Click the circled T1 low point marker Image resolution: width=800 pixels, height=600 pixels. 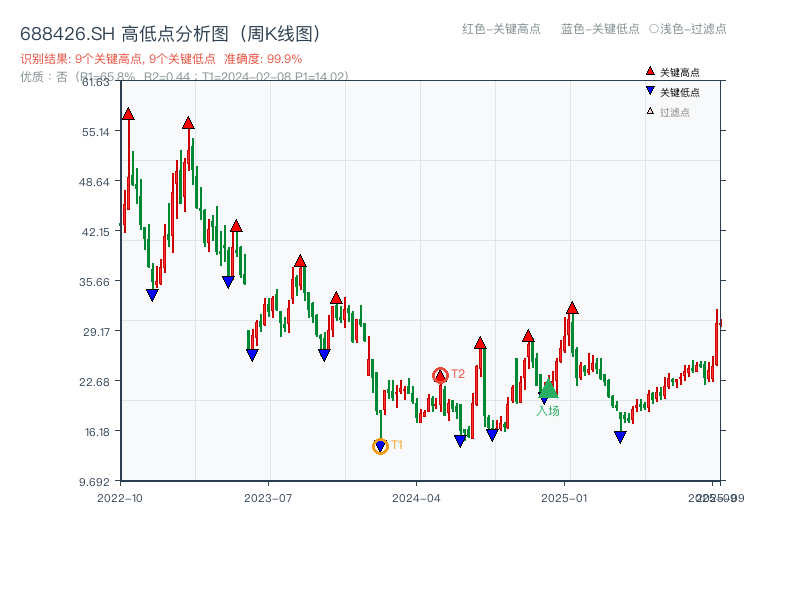380,446
